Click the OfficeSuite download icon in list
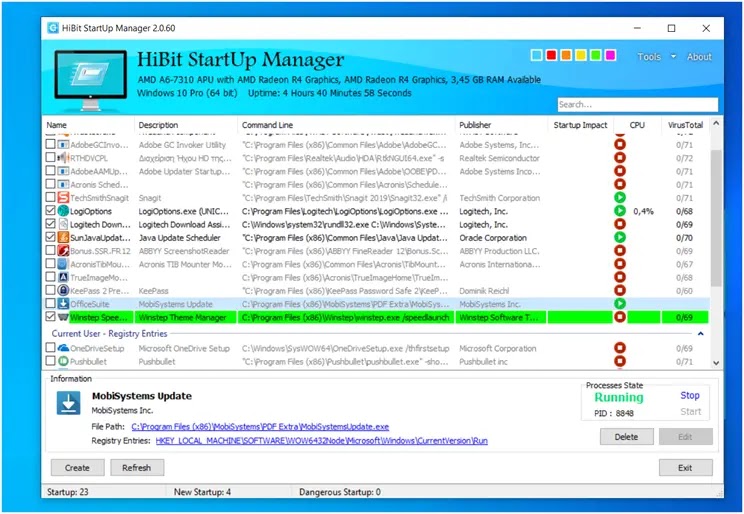Screen dimensions: 744x514 pyautogui.click(x=63, y=304)
